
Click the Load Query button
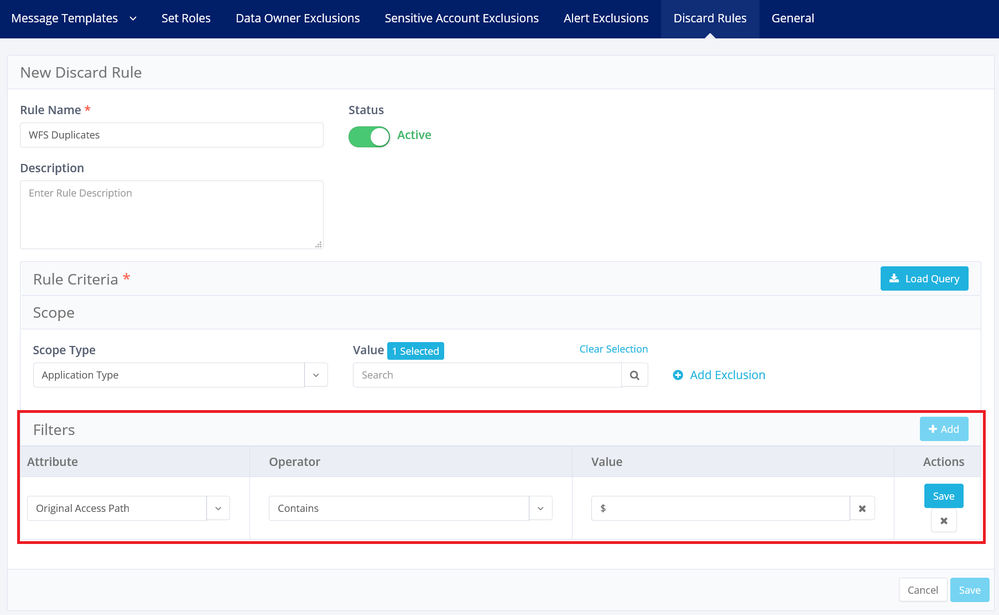(x=924, y=279)
